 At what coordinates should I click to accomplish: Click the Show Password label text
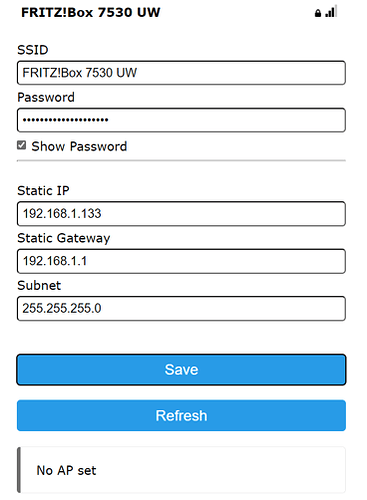pyautogui.click(x=79, y=146)
